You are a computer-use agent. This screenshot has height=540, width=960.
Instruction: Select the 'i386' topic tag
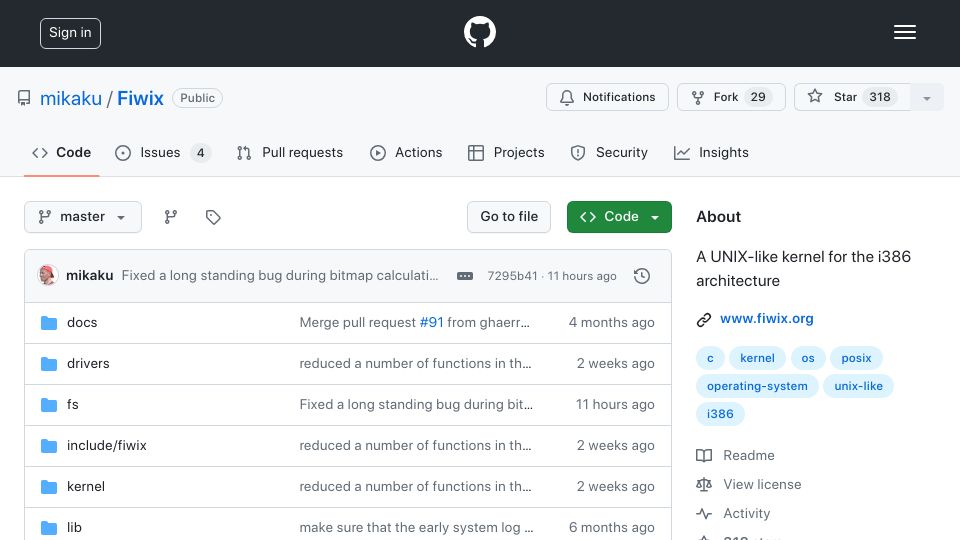click(720, 414)
